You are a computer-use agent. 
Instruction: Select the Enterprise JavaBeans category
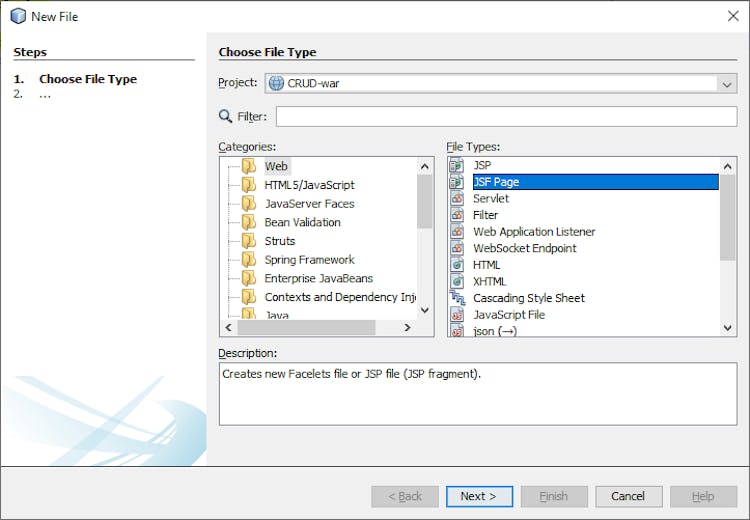(318, 278)
